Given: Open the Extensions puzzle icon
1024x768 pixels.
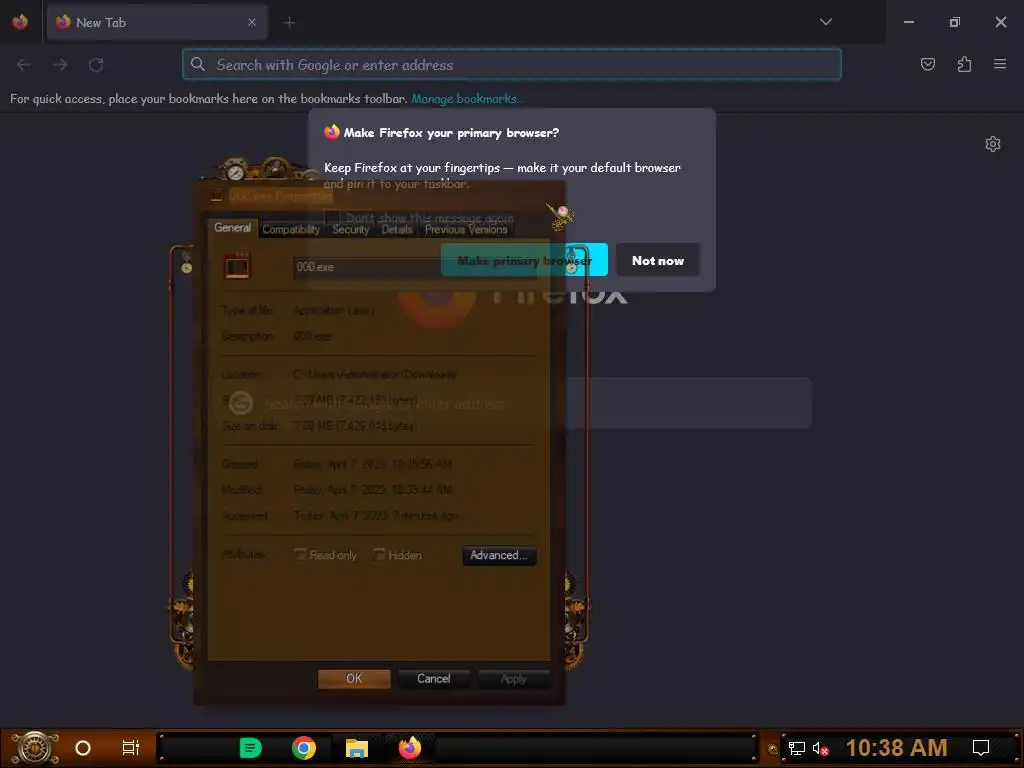Looking at the screenshot, I should (x=964, y=64).
